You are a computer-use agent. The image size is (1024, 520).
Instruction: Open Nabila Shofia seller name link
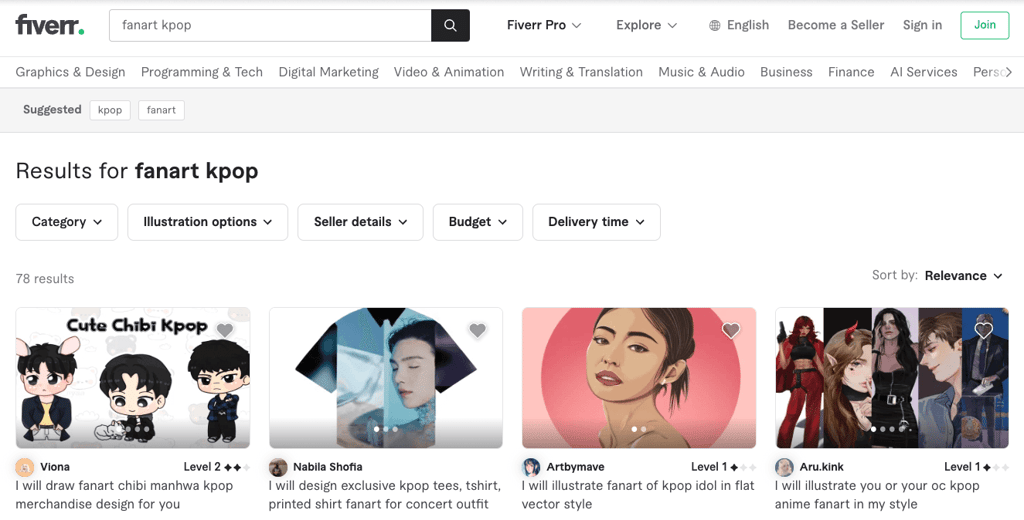click(328, 467)
